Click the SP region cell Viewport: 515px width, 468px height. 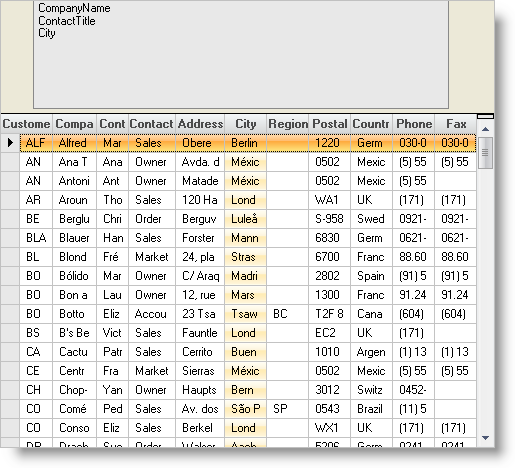(x=288, y=409)
